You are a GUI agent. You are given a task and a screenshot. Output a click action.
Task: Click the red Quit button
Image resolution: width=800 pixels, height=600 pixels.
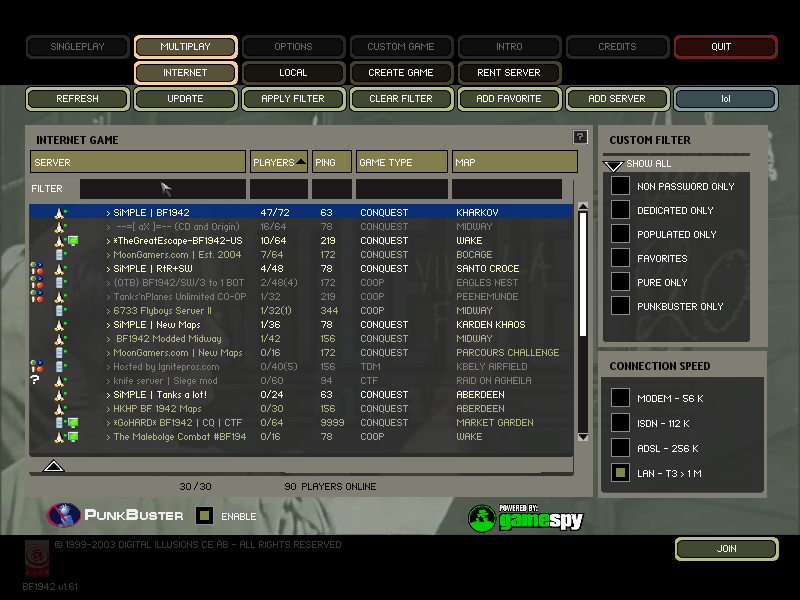tap(726, 46)
